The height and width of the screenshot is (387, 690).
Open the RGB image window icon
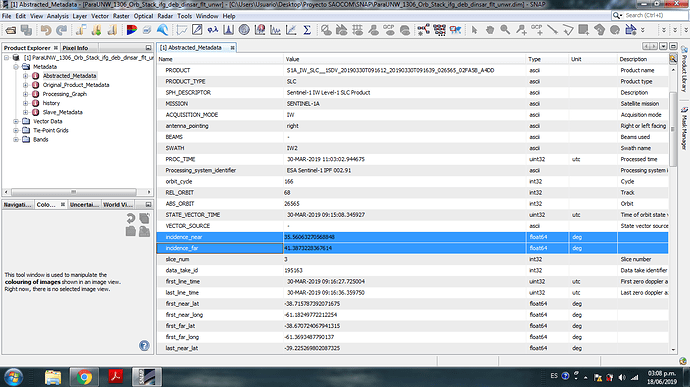coord(131,30)
